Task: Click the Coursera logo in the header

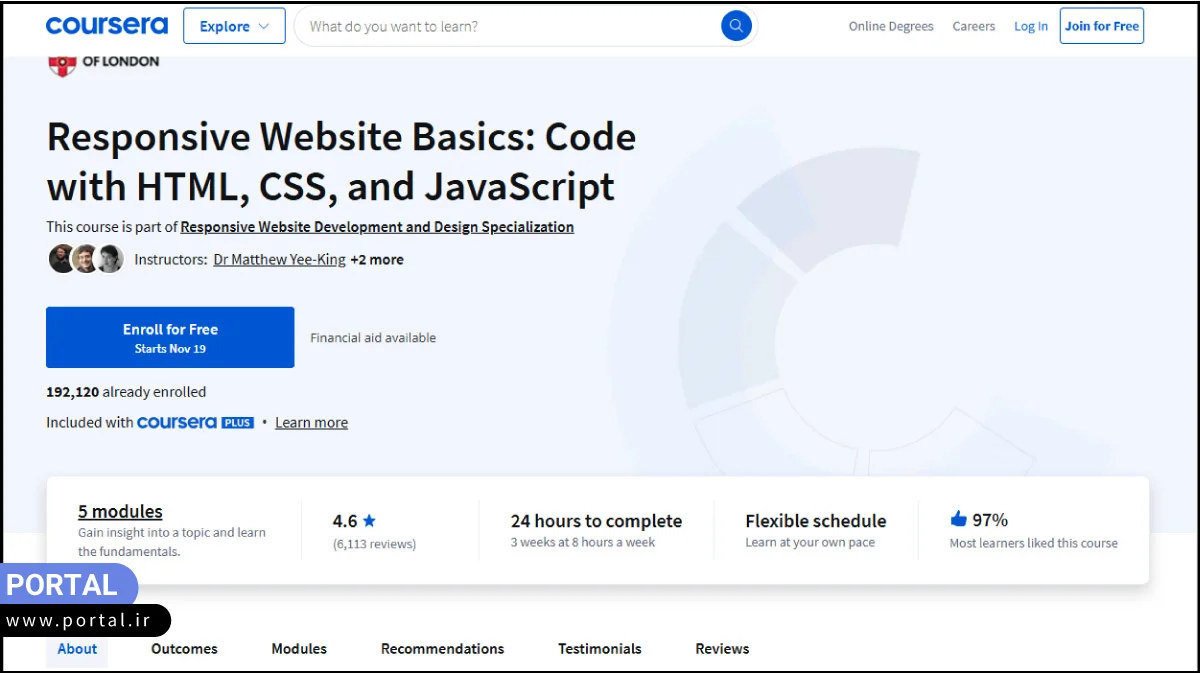Action: pos(106,25)
